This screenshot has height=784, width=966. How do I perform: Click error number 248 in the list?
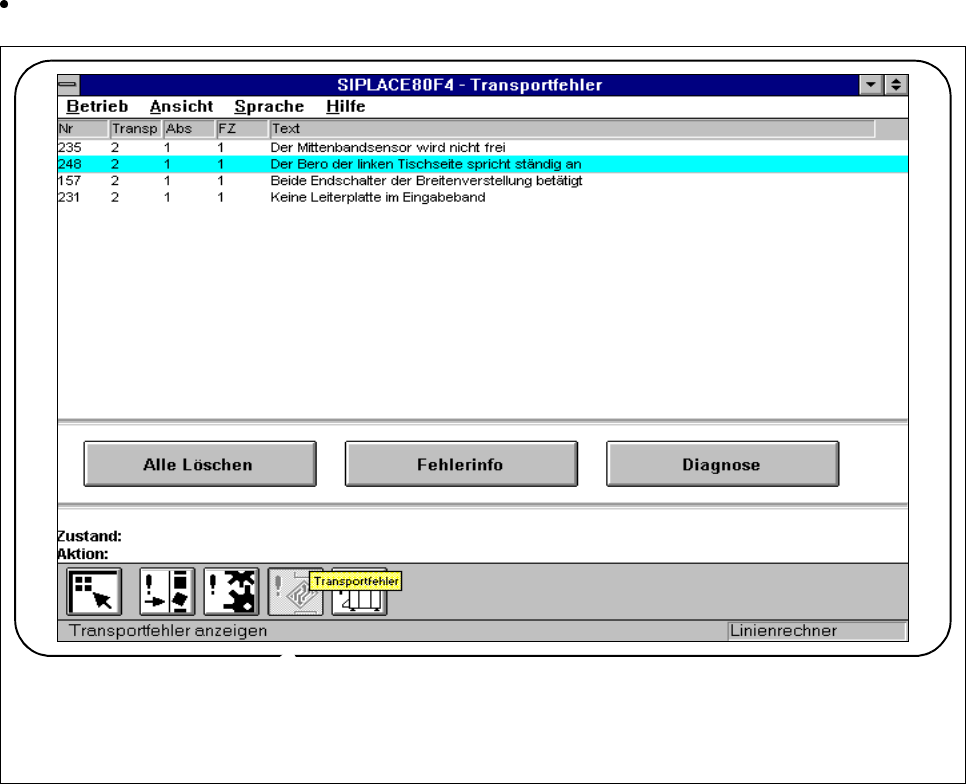click(x=70, y=164)
